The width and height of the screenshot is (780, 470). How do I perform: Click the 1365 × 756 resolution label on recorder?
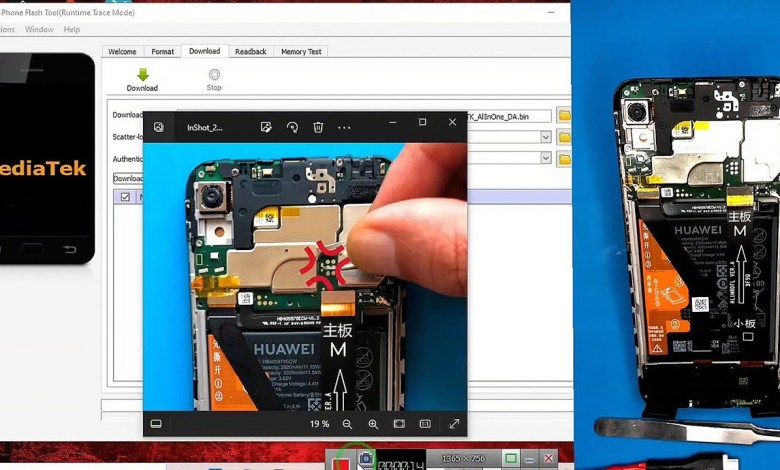pyautogui.click(x=464, y=458)
